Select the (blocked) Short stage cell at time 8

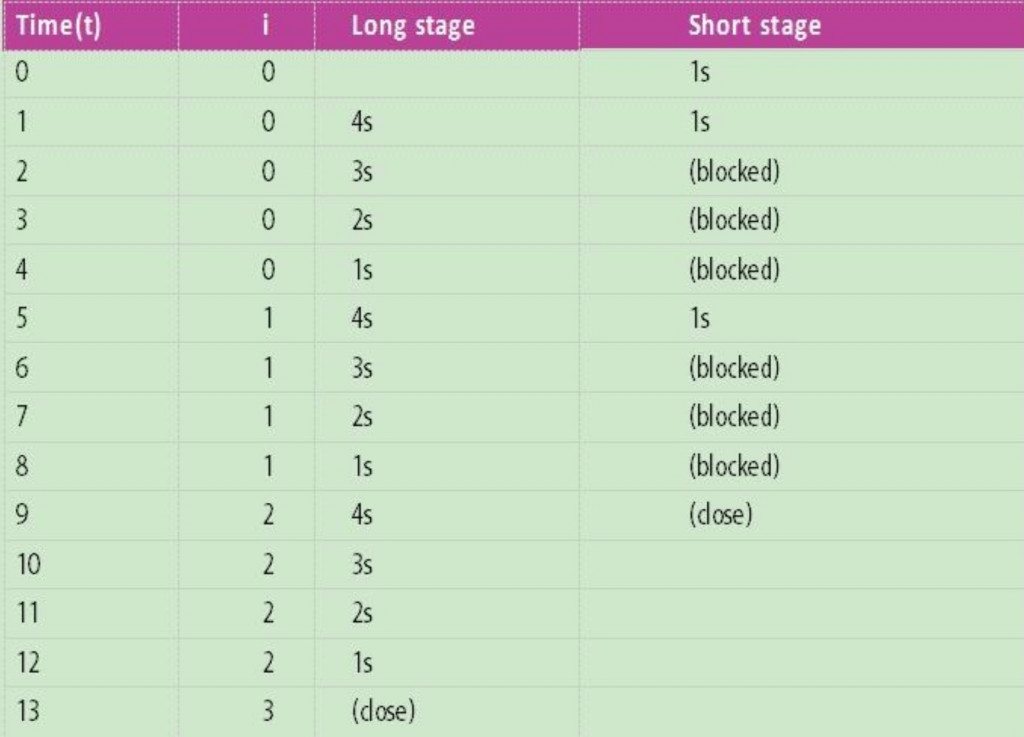[x=733, y=467]
